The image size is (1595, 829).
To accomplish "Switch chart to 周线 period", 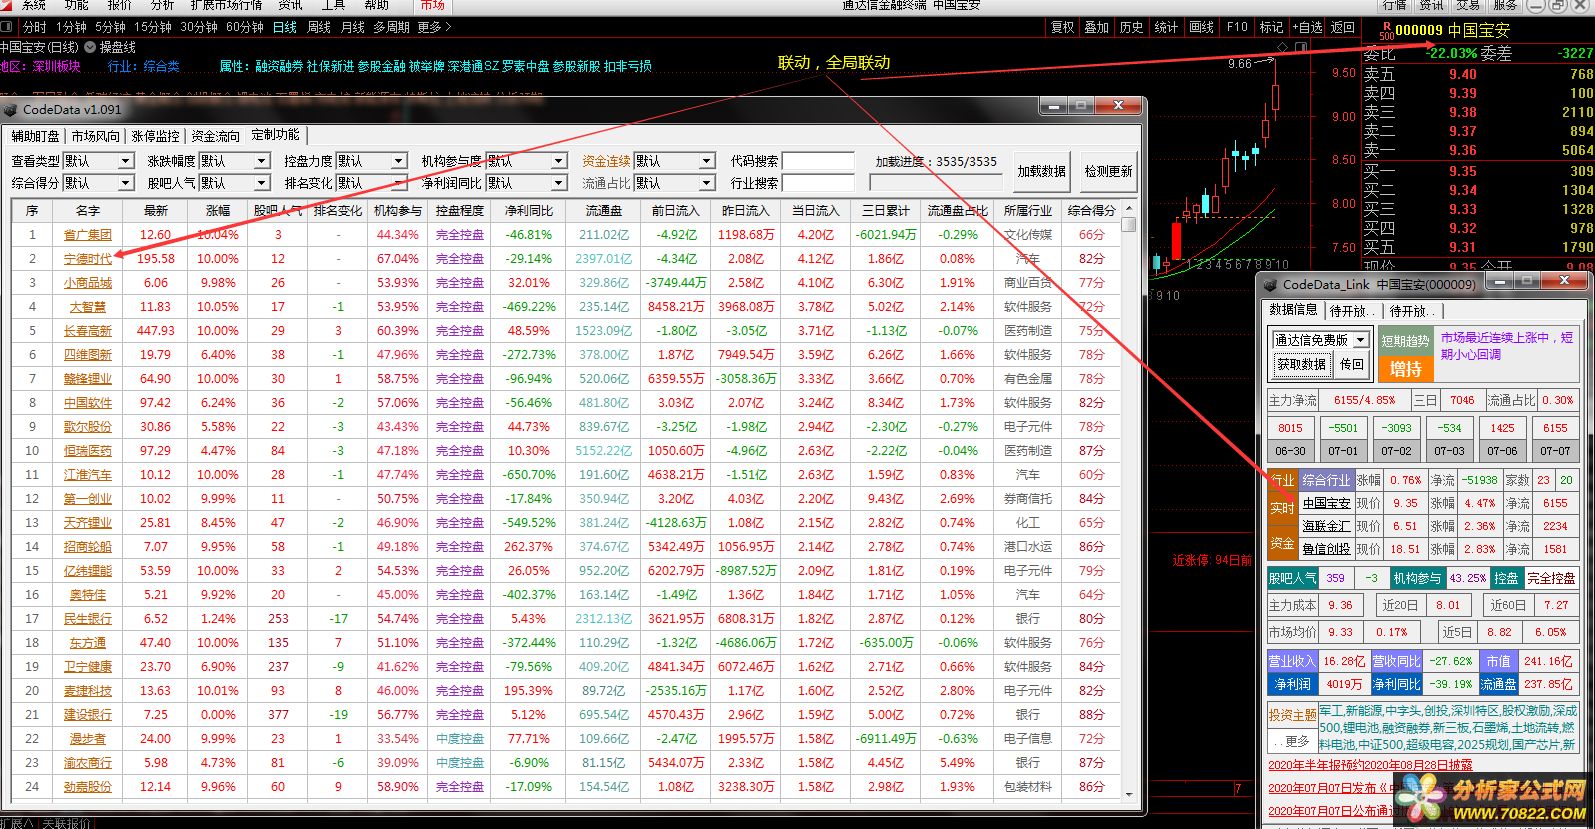I will pos(318,27).
